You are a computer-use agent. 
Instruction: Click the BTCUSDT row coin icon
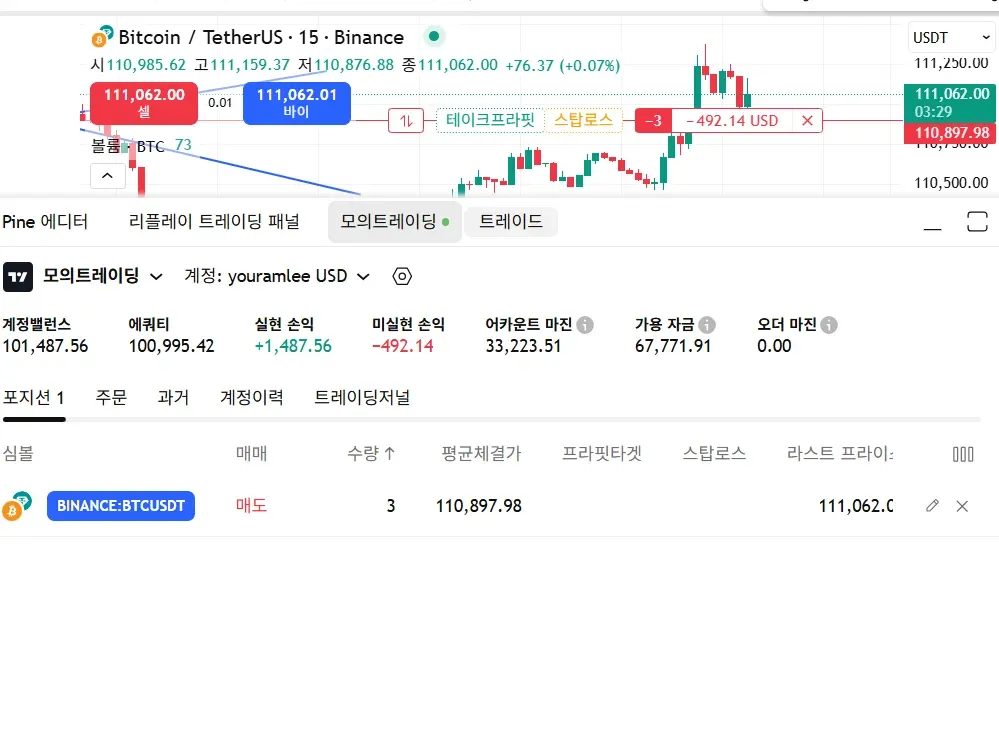point(17,506)
